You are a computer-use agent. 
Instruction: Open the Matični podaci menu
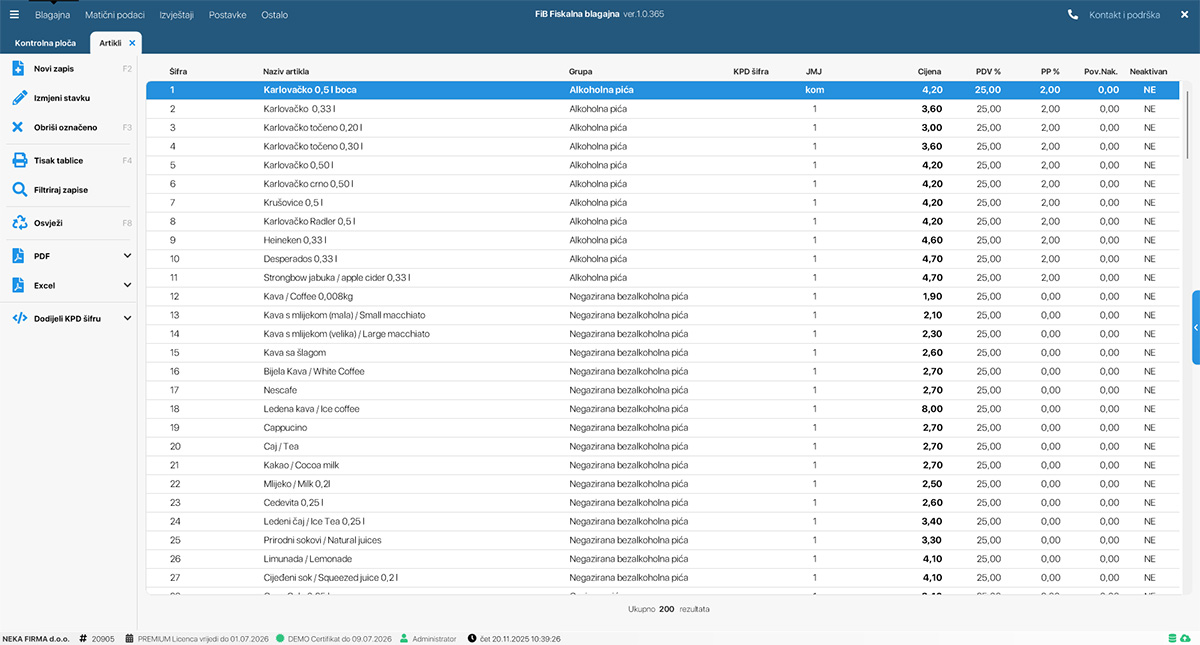pos(114,15)
